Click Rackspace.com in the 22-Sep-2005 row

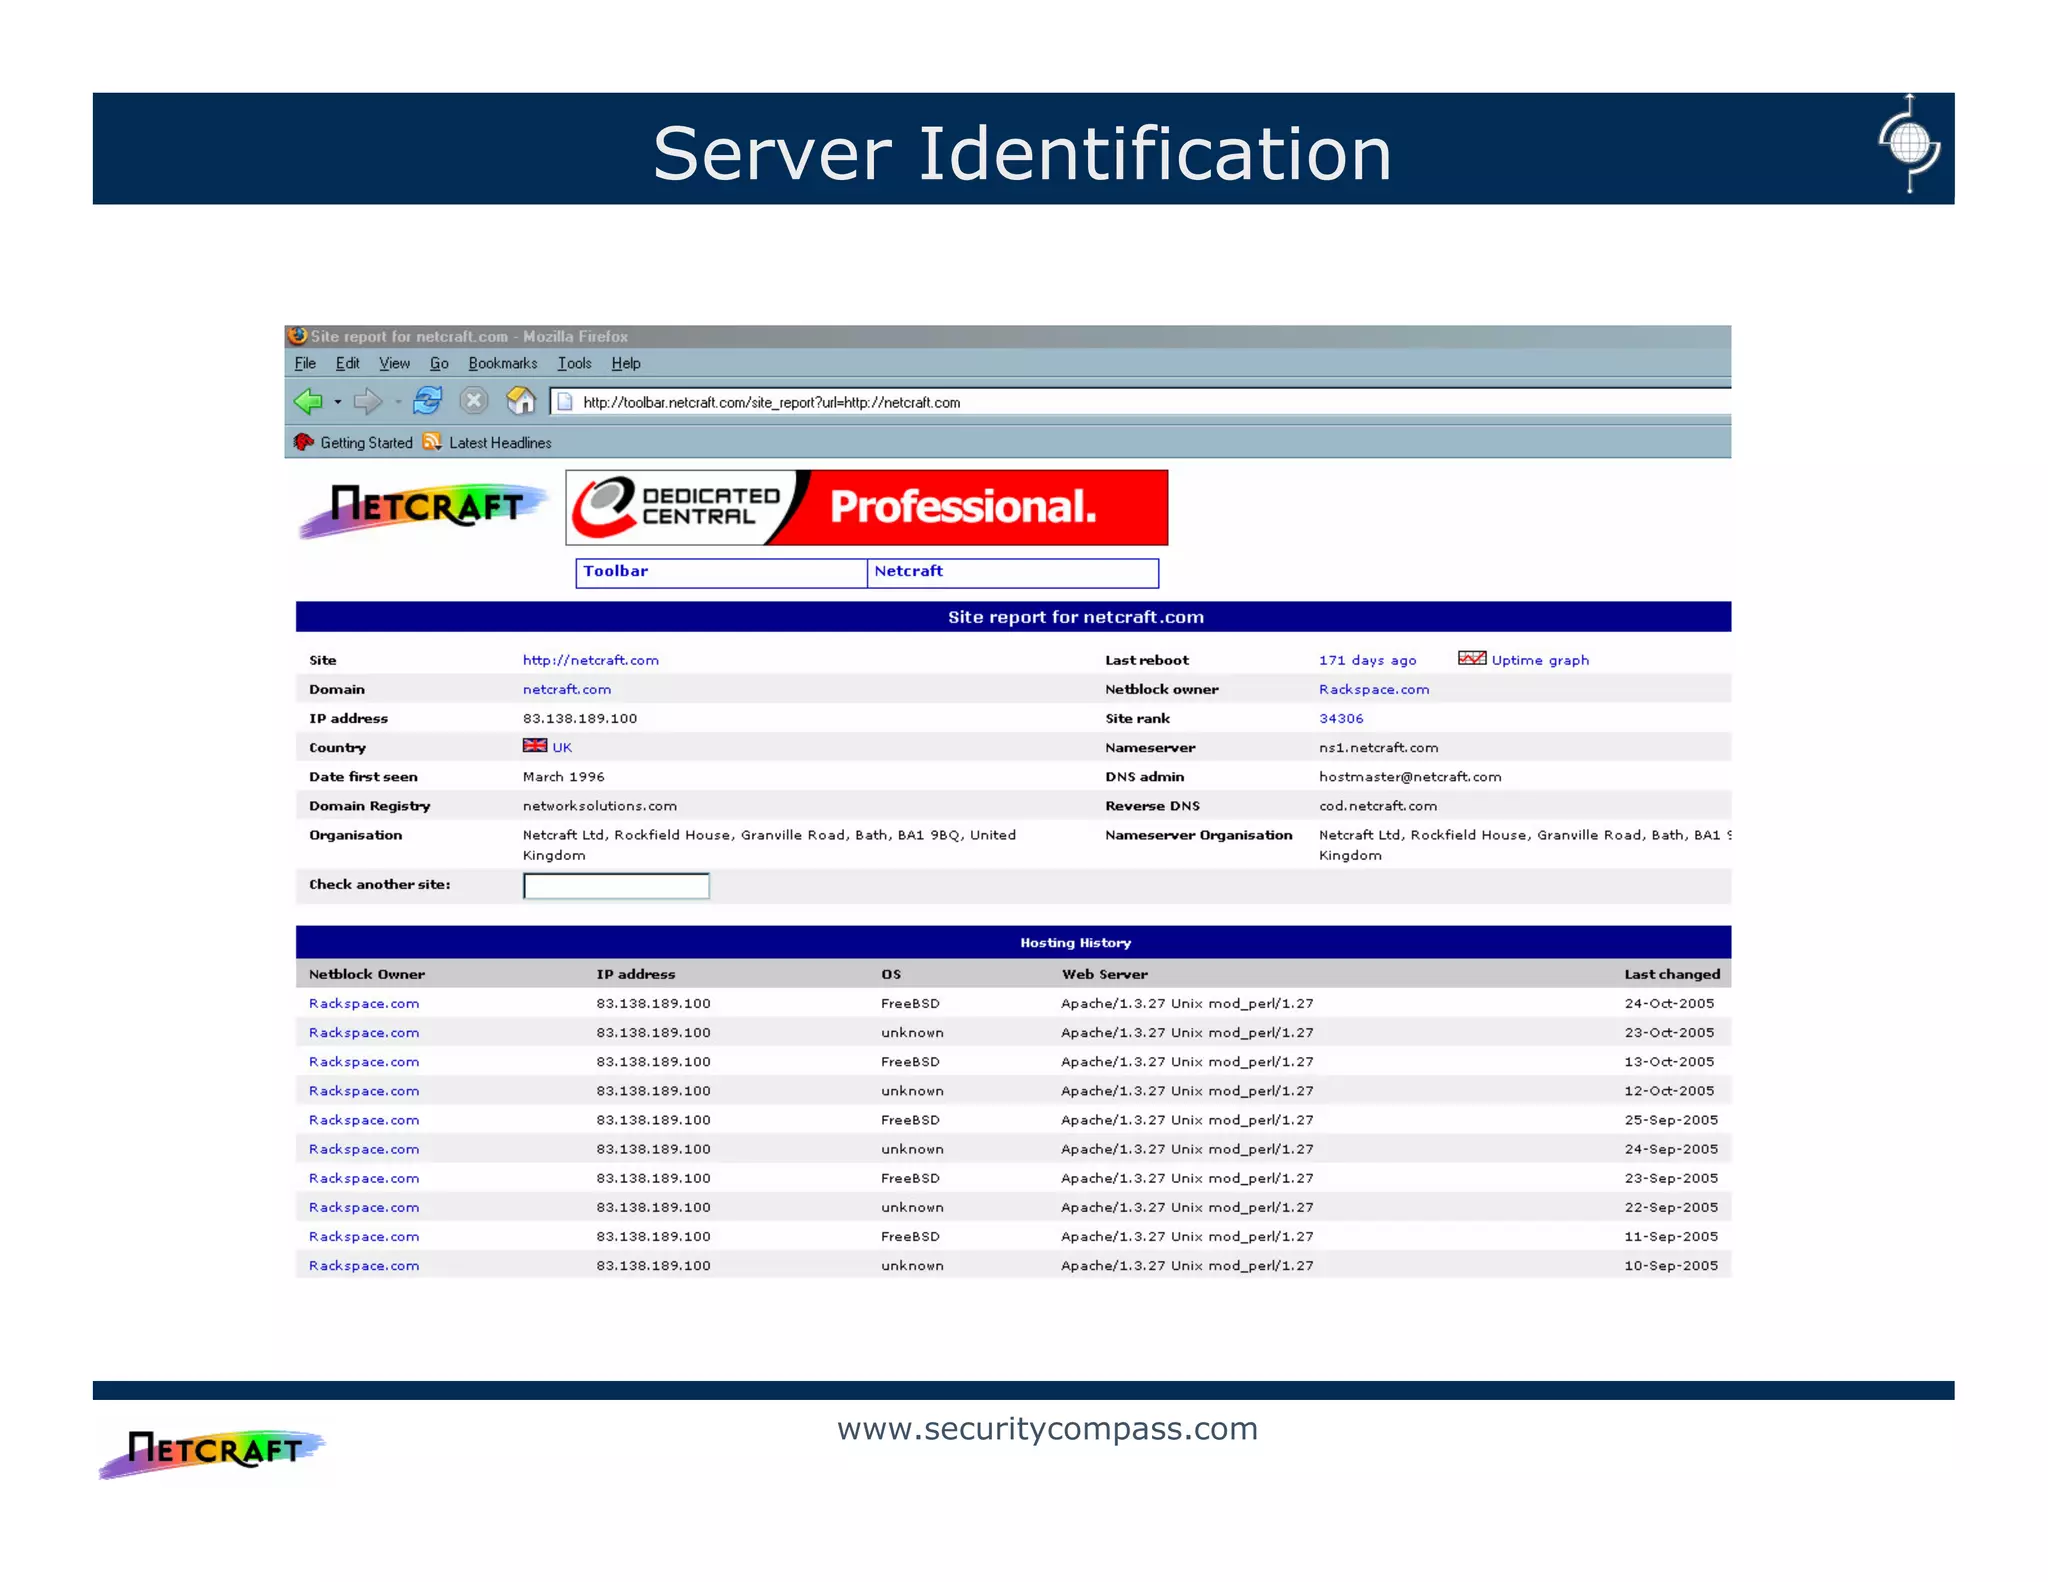pyautogui.click(x=364, y=1207)
